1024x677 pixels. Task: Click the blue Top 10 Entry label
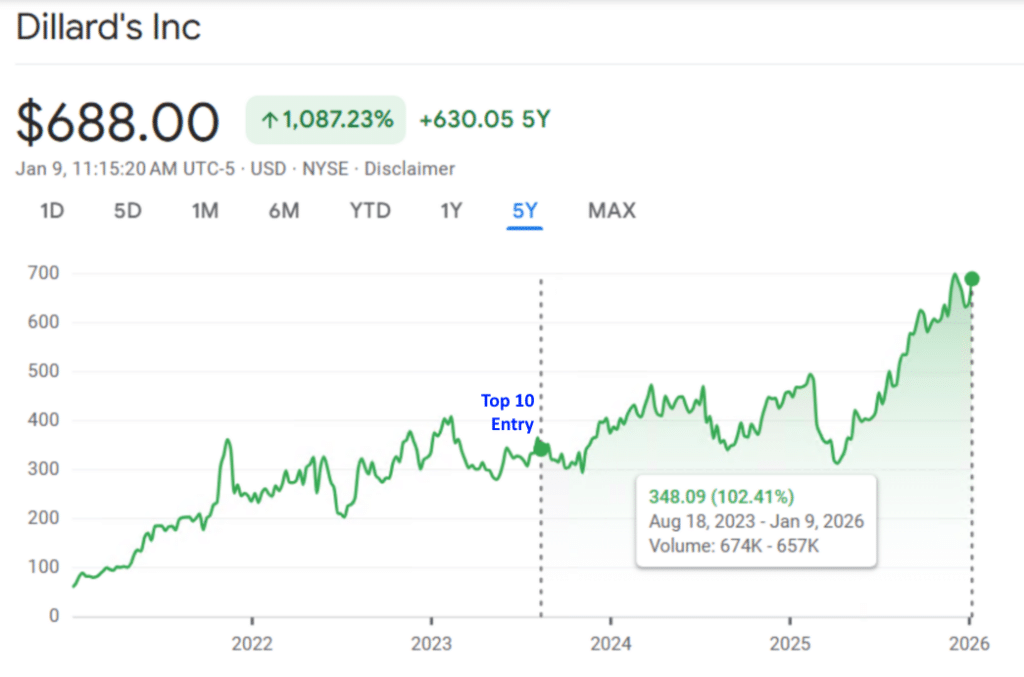pos(508,412)
